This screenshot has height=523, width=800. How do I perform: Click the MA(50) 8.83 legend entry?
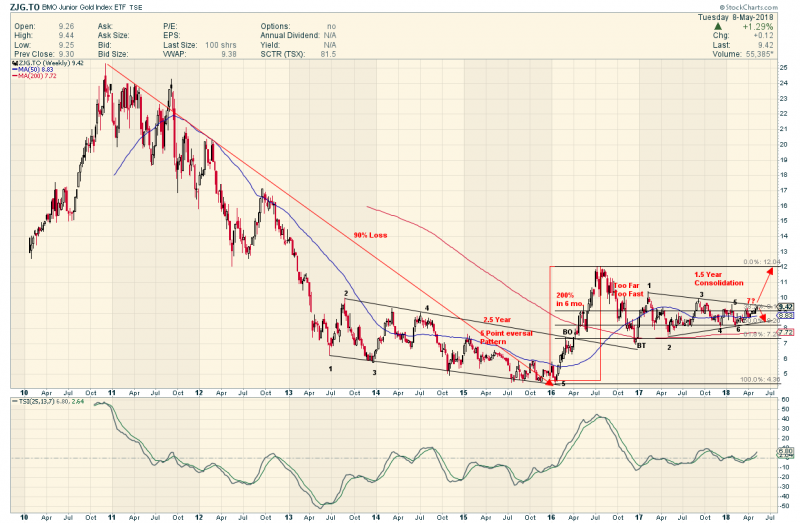pos(32,69)
